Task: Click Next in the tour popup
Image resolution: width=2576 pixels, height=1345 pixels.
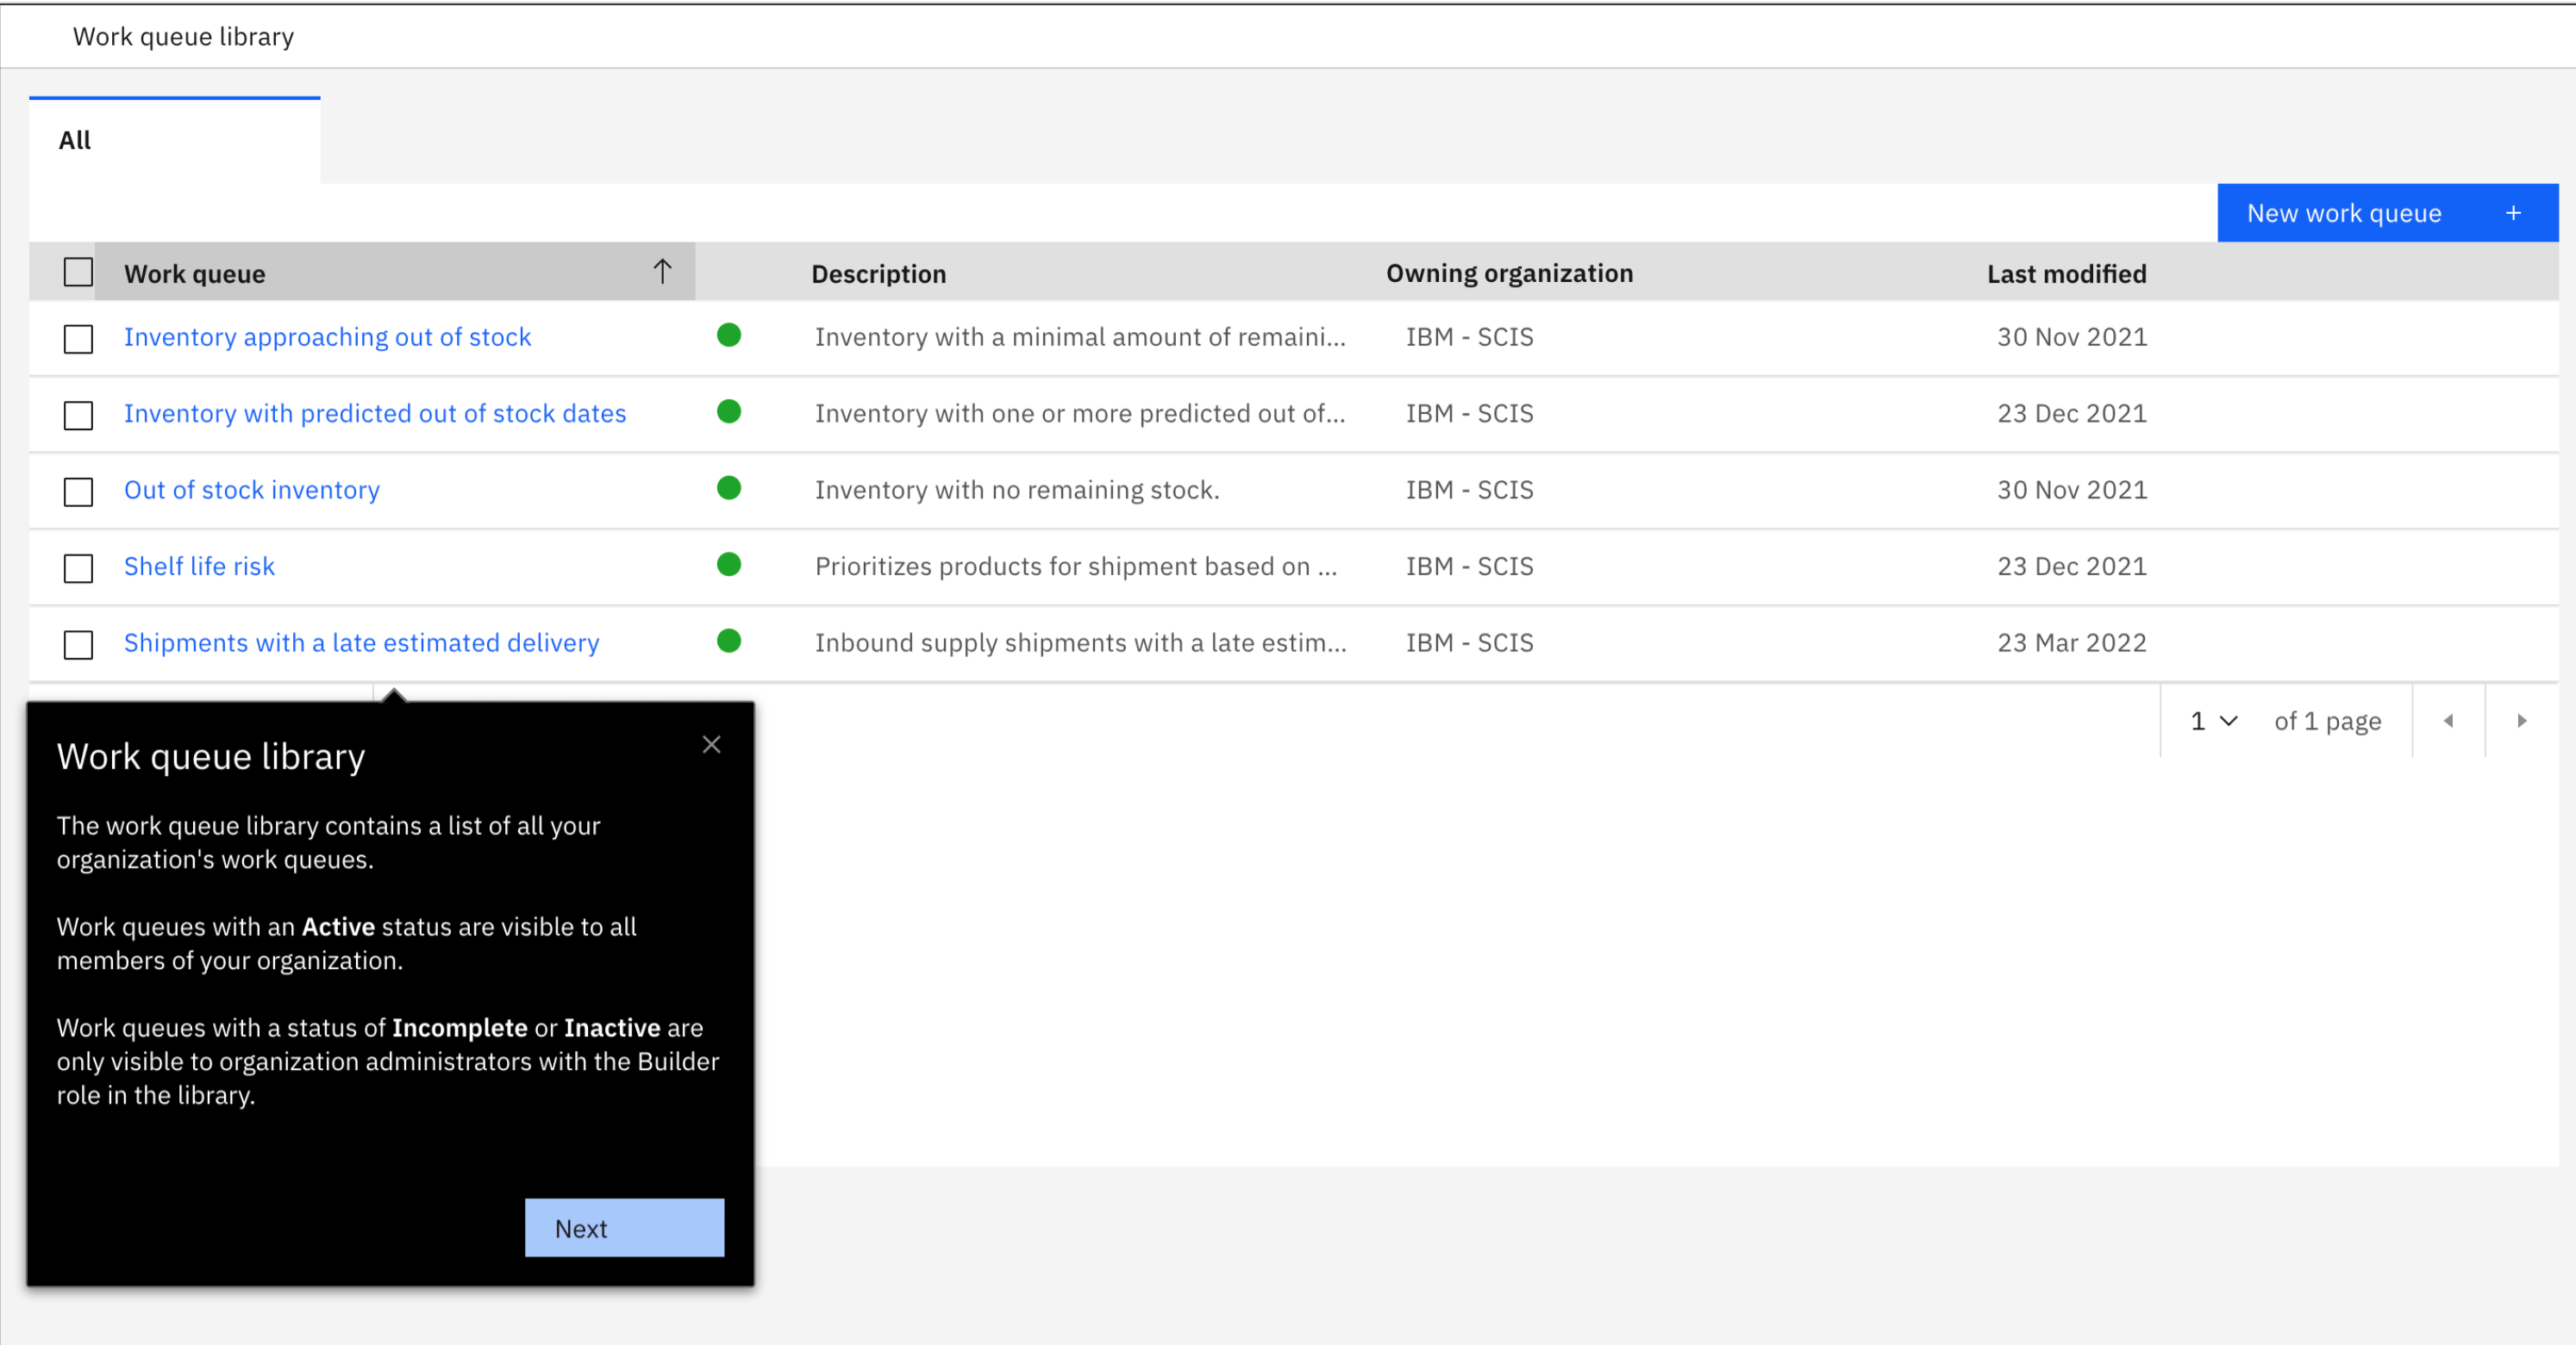Action: tap(624, 1228)
